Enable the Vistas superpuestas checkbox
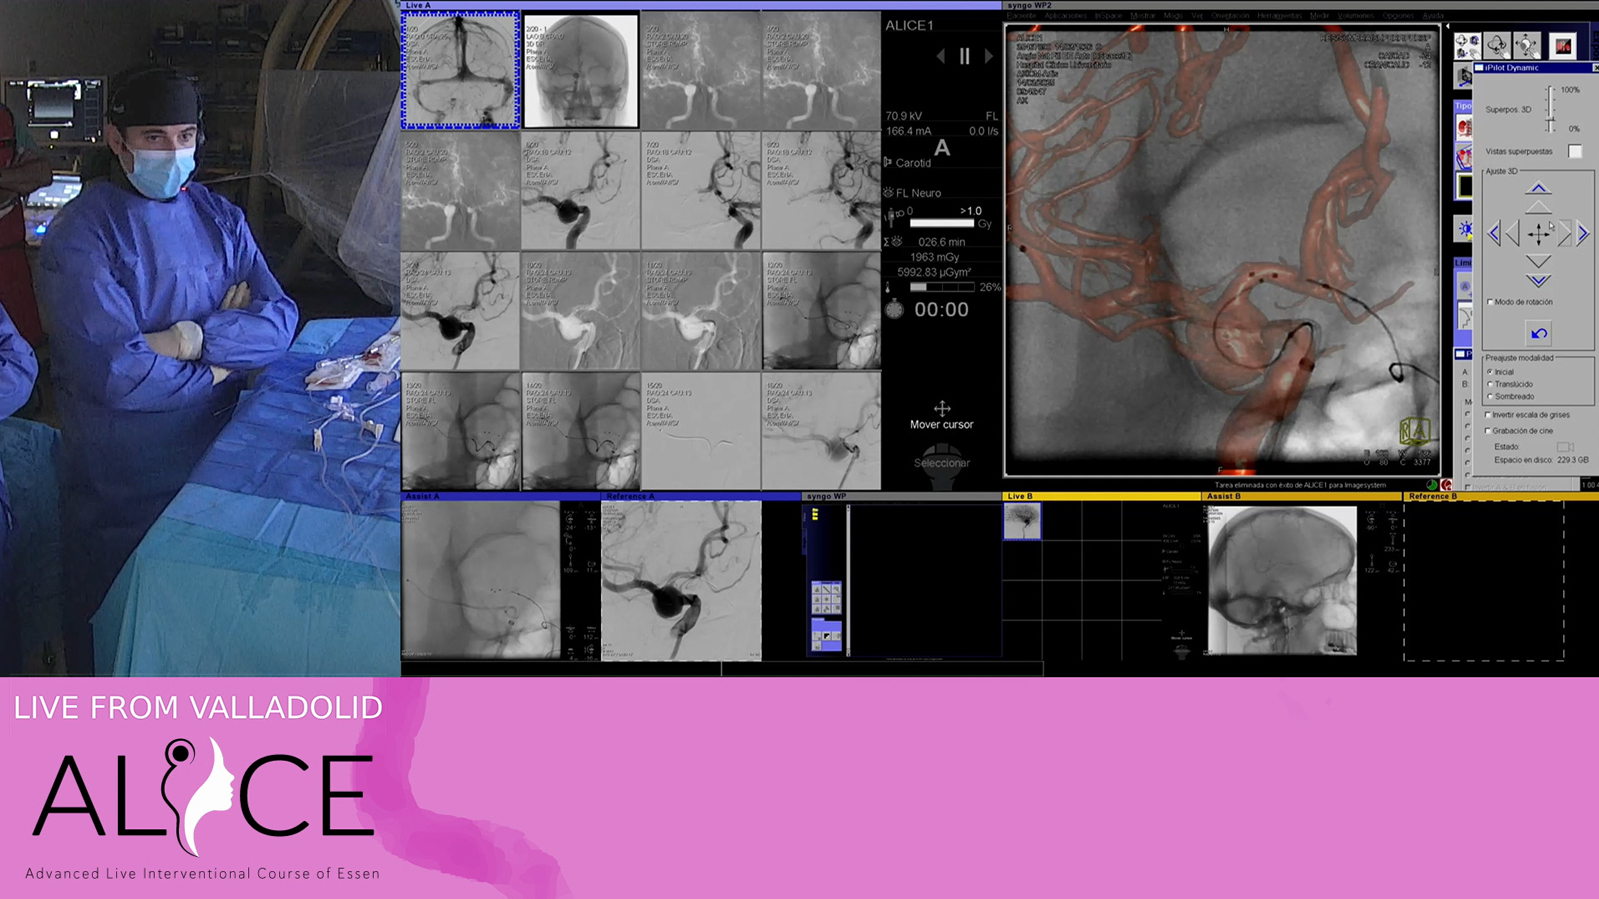This screenshot has height=899, width=1599. click(1575, 151)
